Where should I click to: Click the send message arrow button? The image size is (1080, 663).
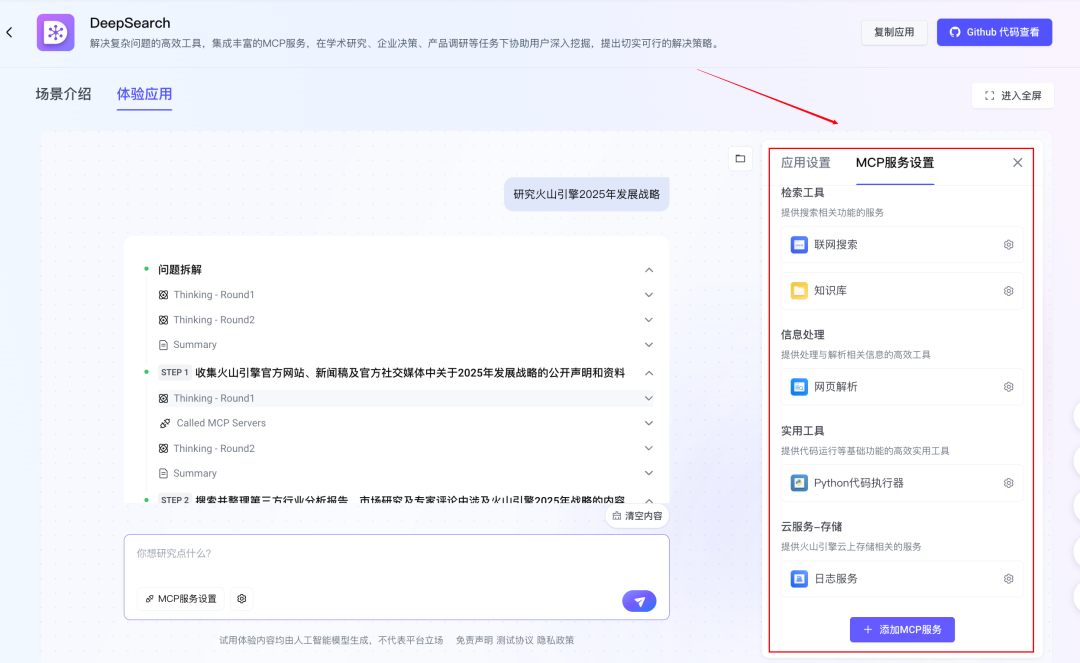639,600
